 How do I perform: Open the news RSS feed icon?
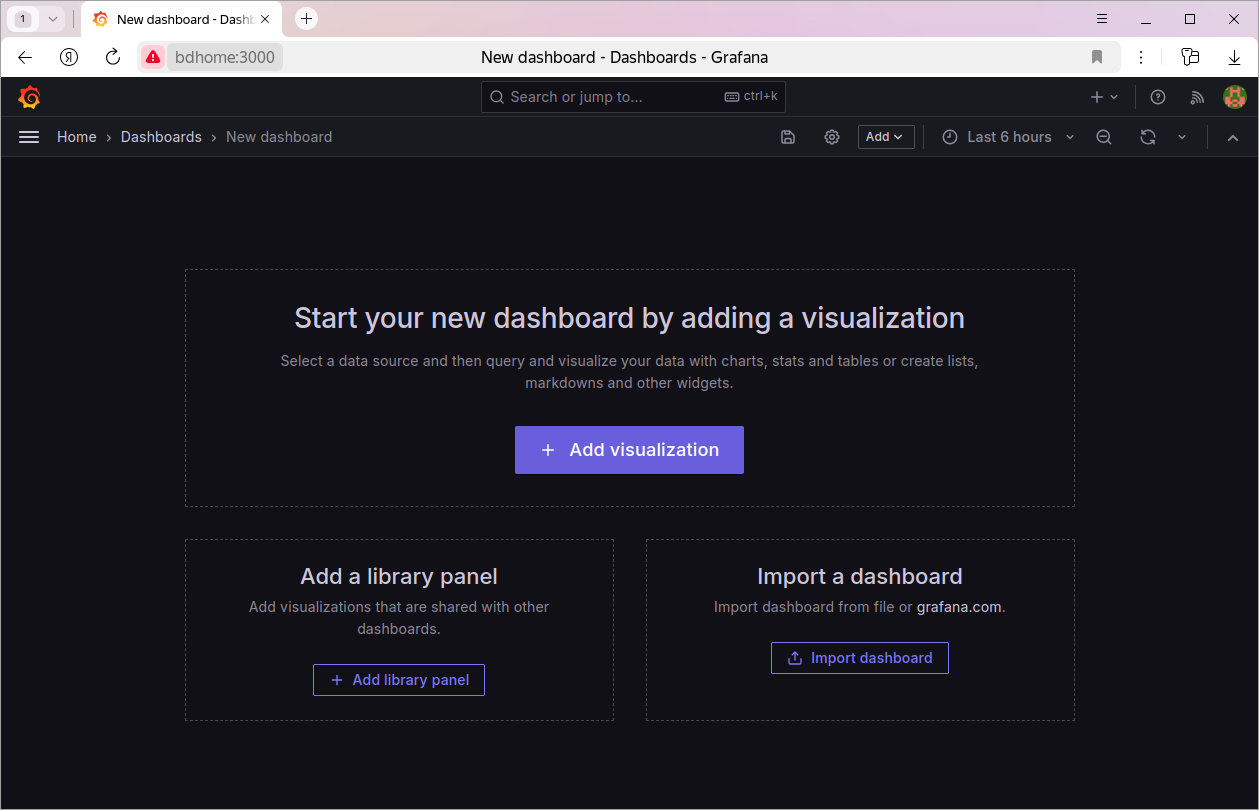click(1197, 97)
